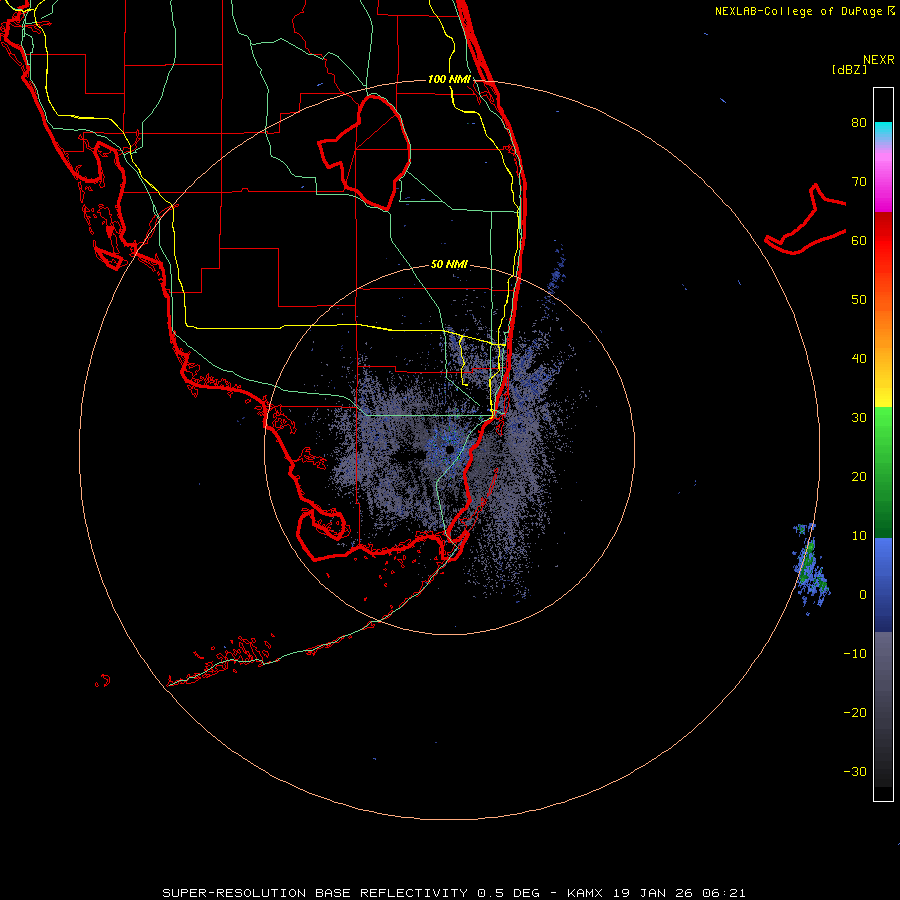Click the 30 value on dBZ scale

(859, 417)
